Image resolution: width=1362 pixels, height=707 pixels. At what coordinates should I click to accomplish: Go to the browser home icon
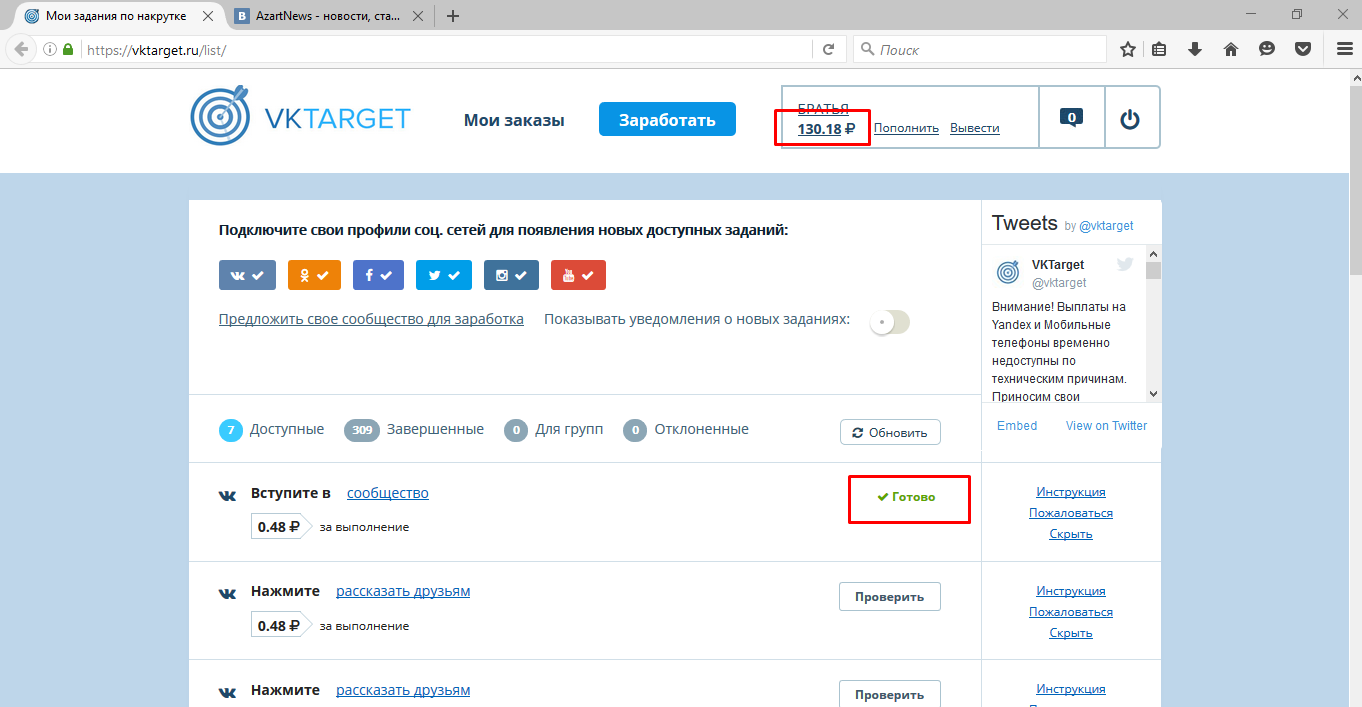(1231, 49)
